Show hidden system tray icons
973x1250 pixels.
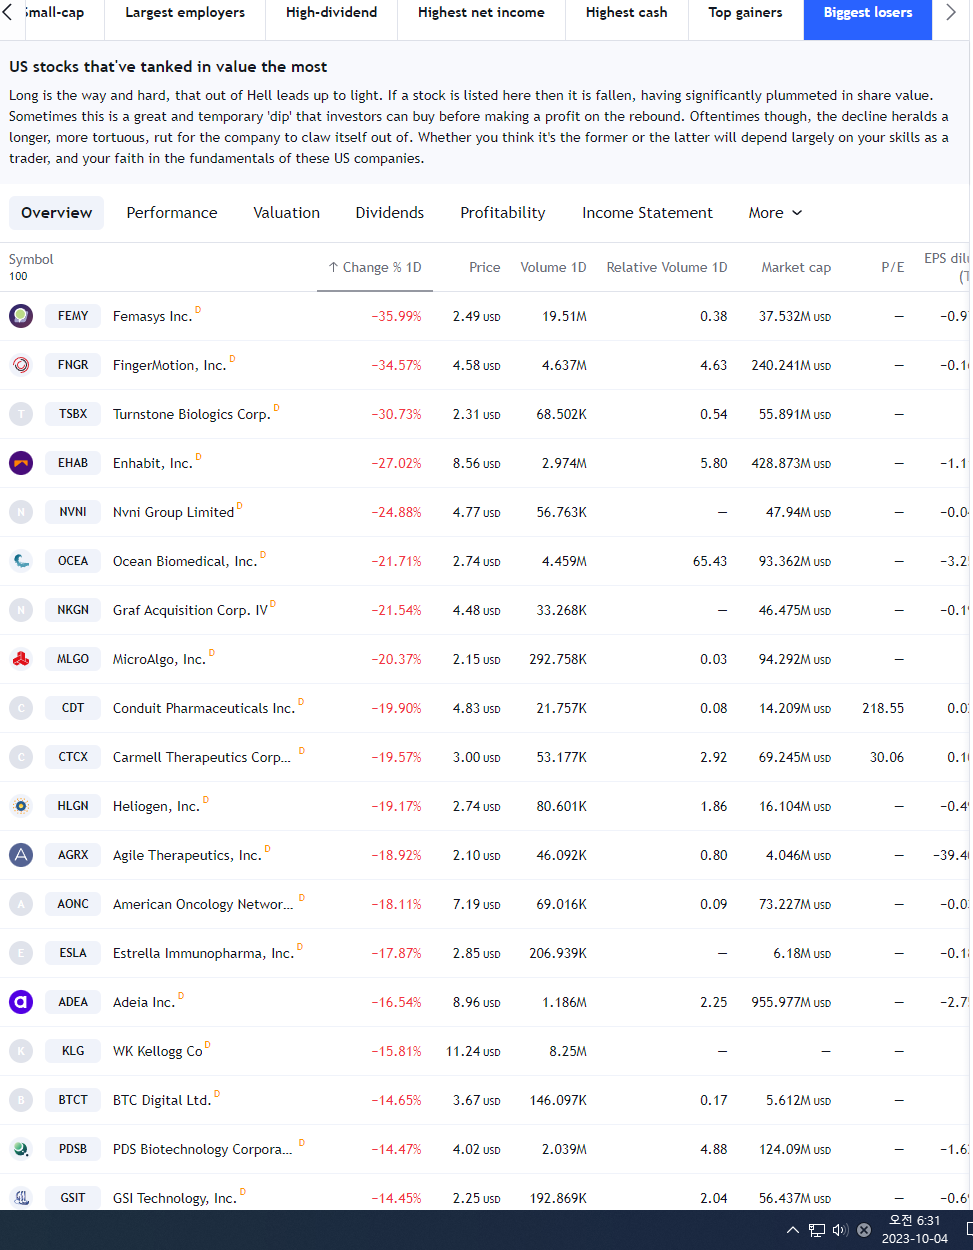793,1230
